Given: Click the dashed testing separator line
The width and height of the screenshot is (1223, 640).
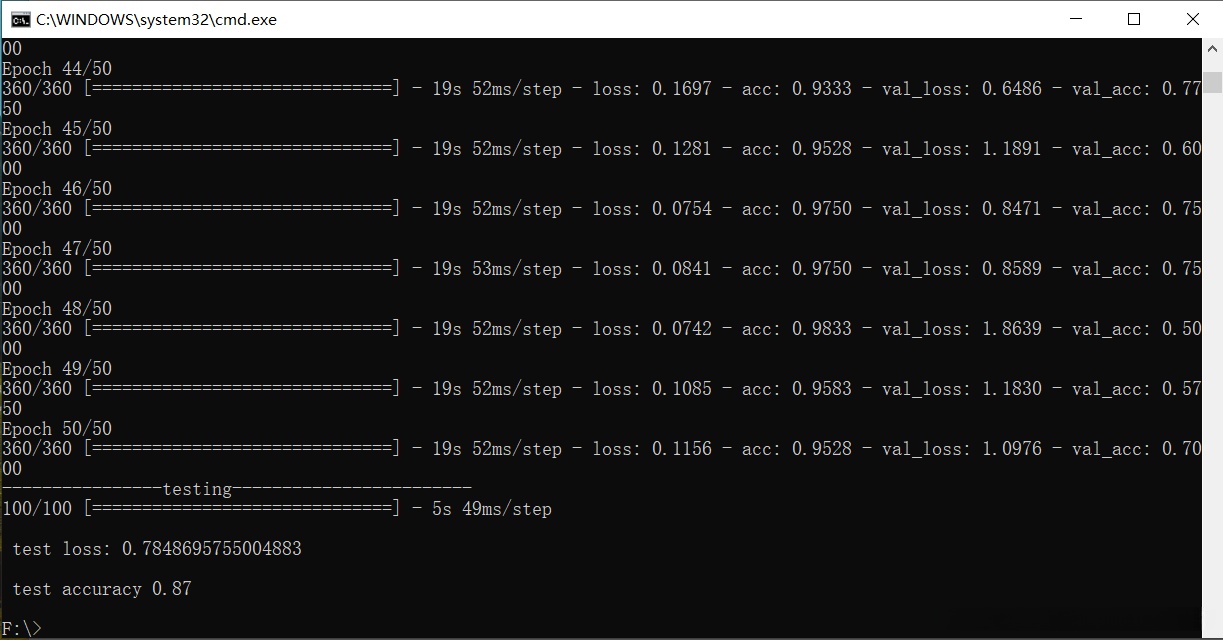Looking at the screenshot, I should click(236, 489).
